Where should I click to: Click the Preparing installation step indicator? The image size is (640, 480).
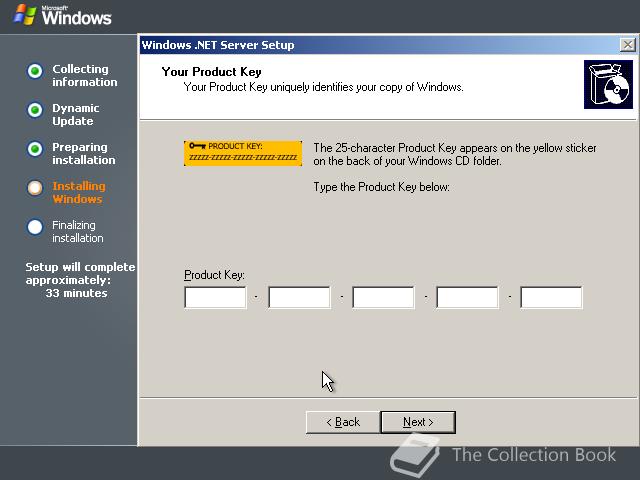pos(35,149)
